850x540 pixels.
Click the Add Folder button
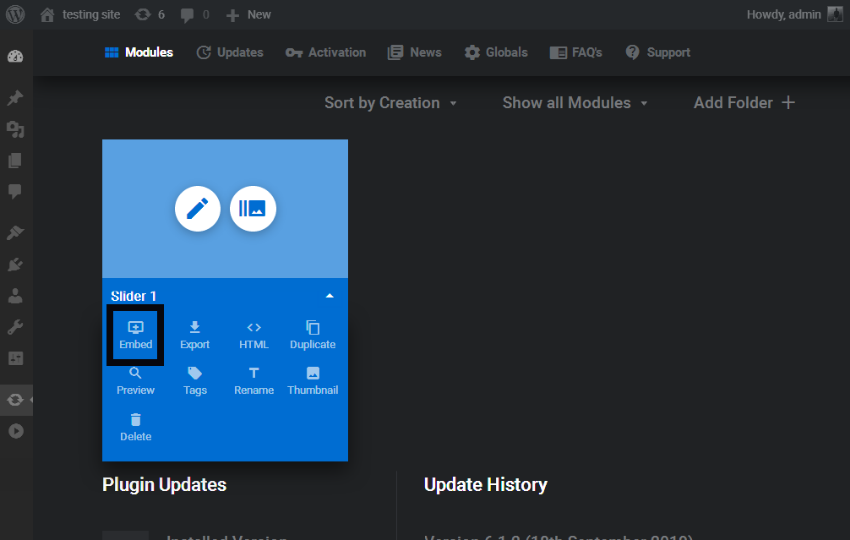pyautogui.click(x=744, y=103)
